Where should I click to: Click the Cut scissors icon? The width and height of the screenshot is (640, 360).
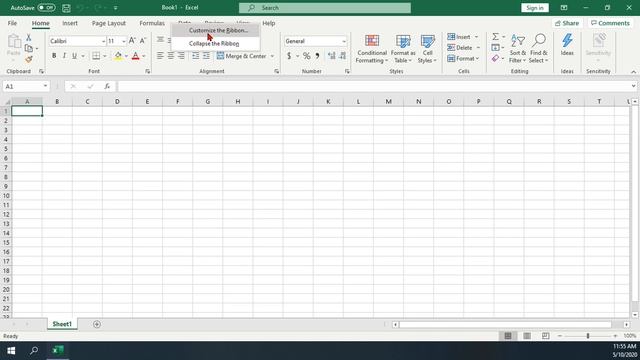[x=29, y=38]
